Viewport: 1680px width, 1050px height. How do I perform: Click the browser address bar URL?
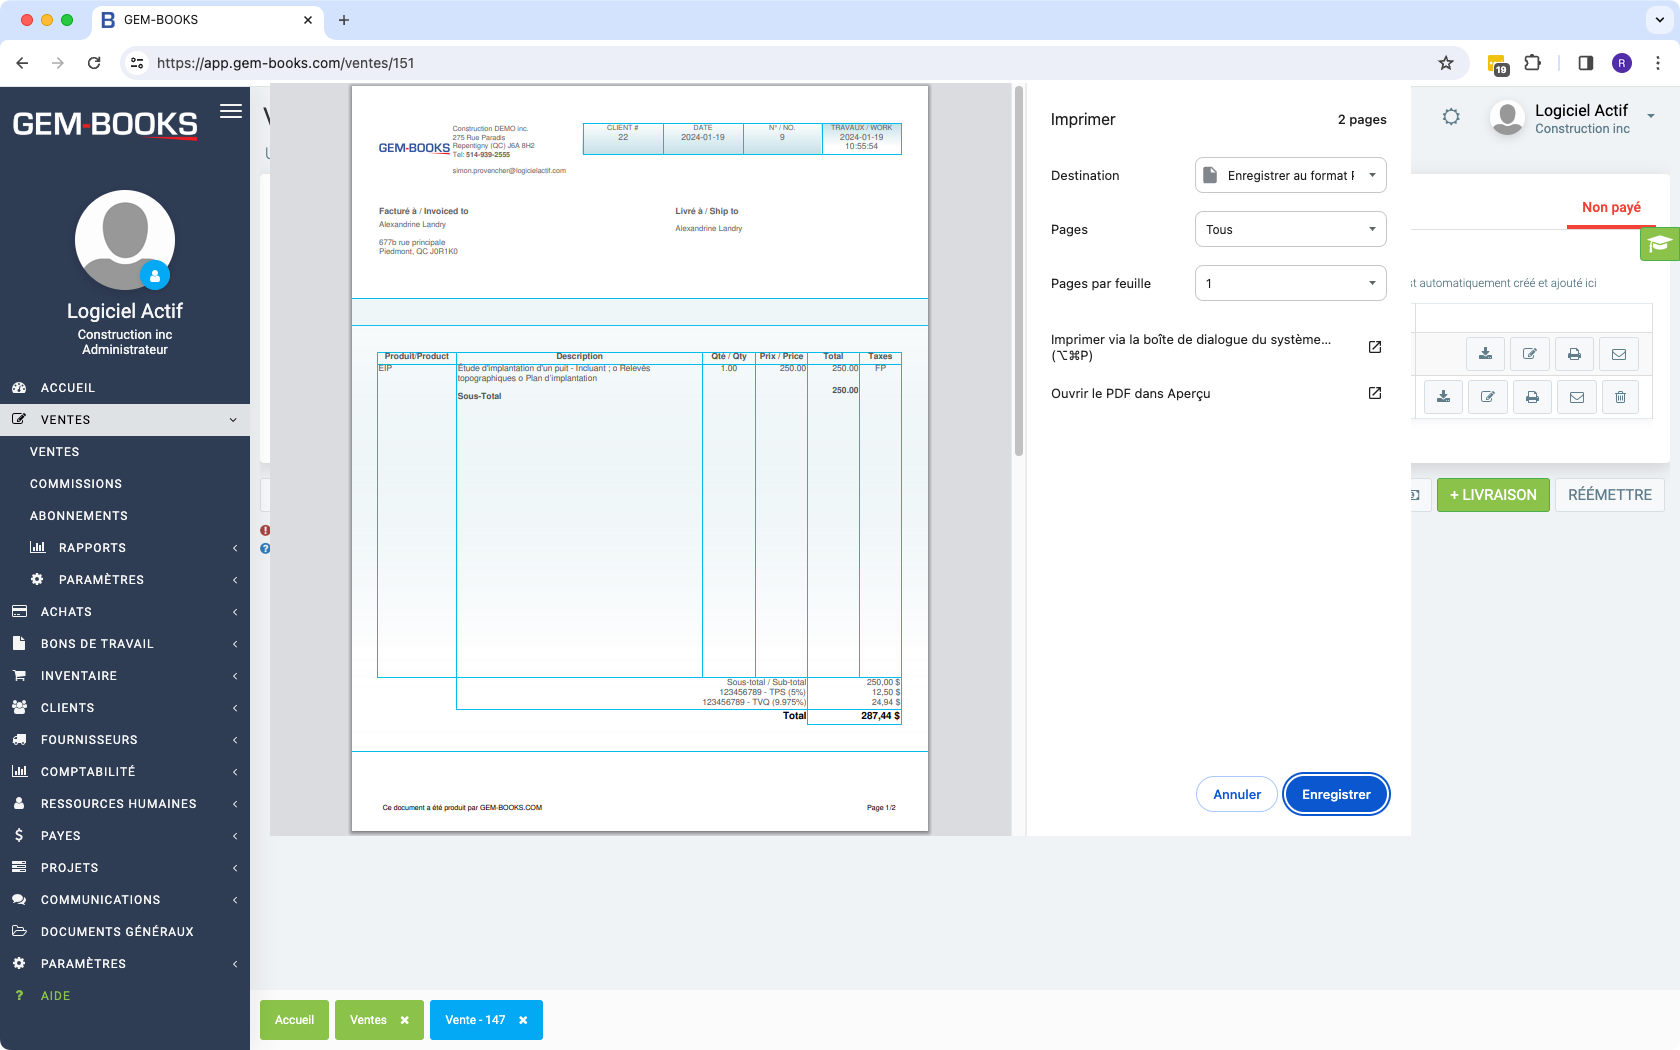[290, 62]
